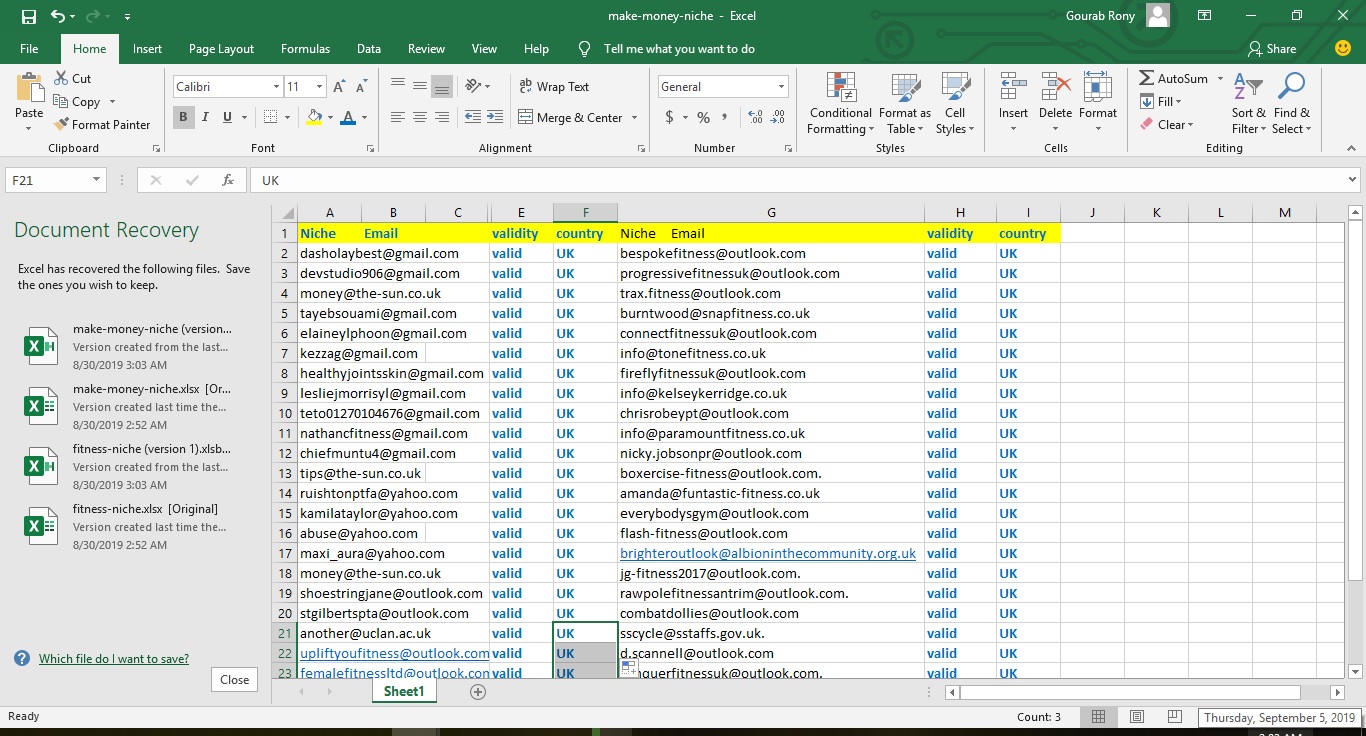
Task: Toggle Wrap Text on selected cells
Action: tap(554, 87)
